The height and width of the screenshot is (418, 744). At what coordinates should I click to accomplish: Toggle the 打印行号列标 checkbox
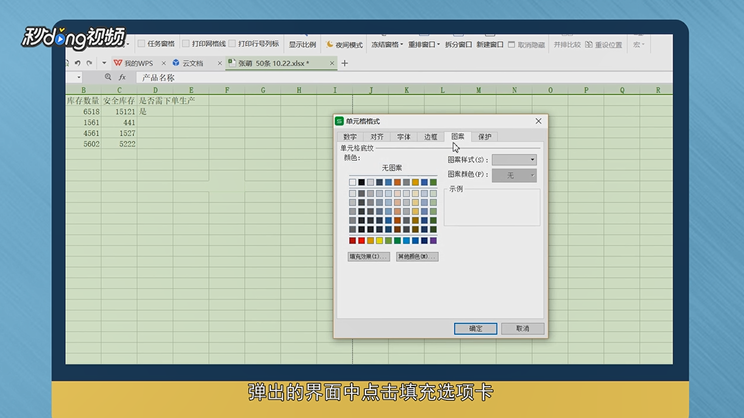tap(232, 44)
